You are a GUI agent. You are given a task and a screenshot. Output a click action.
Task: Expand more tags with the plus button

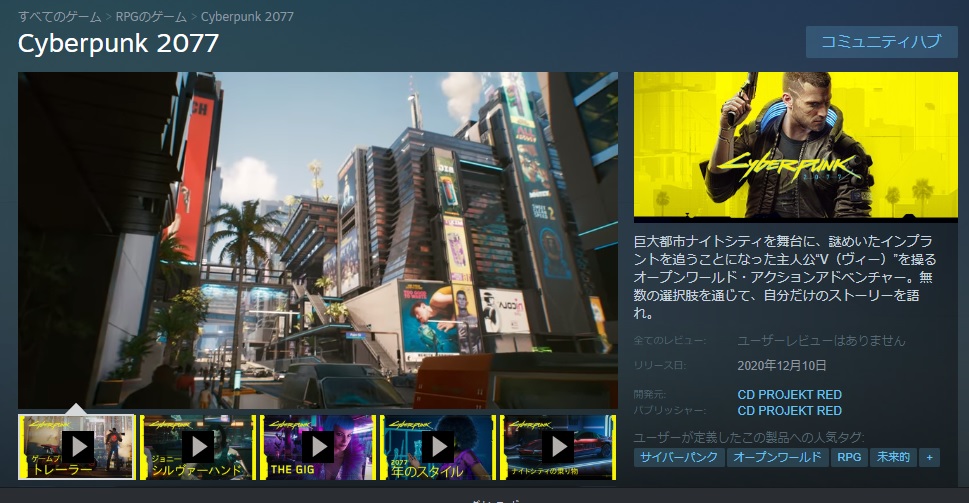pyautogui.click(x=930, y=457)
